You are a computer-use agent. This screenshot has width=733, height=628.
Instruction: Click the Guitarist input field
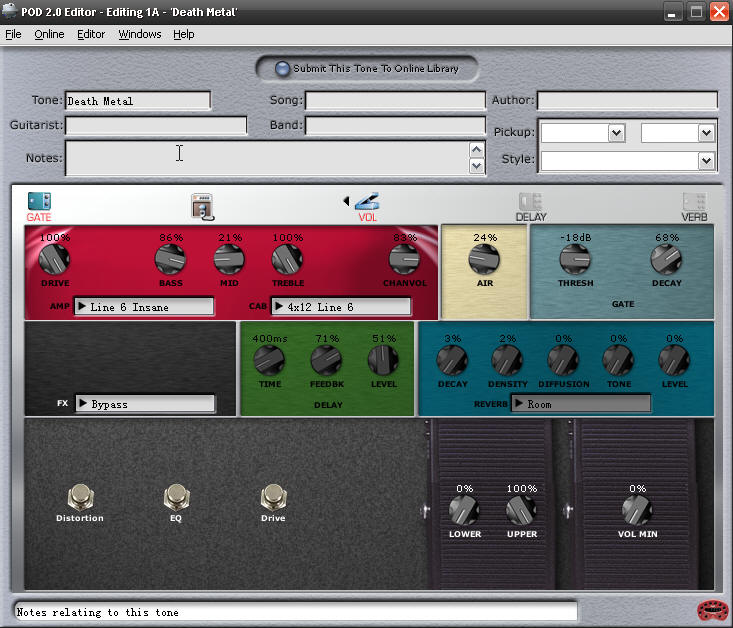156,125
